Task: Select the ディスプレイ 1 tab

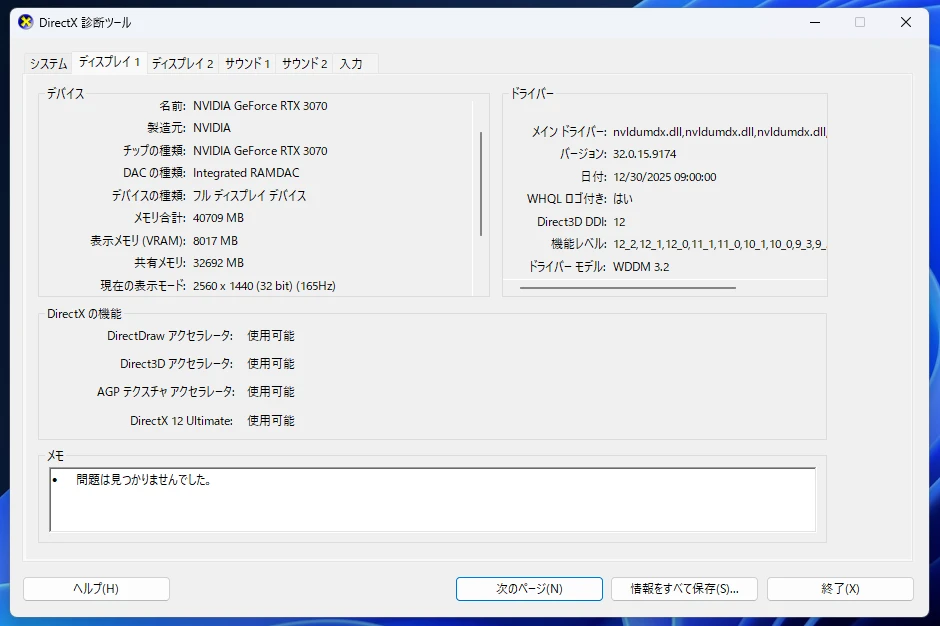Action: [x=109, y=62]
